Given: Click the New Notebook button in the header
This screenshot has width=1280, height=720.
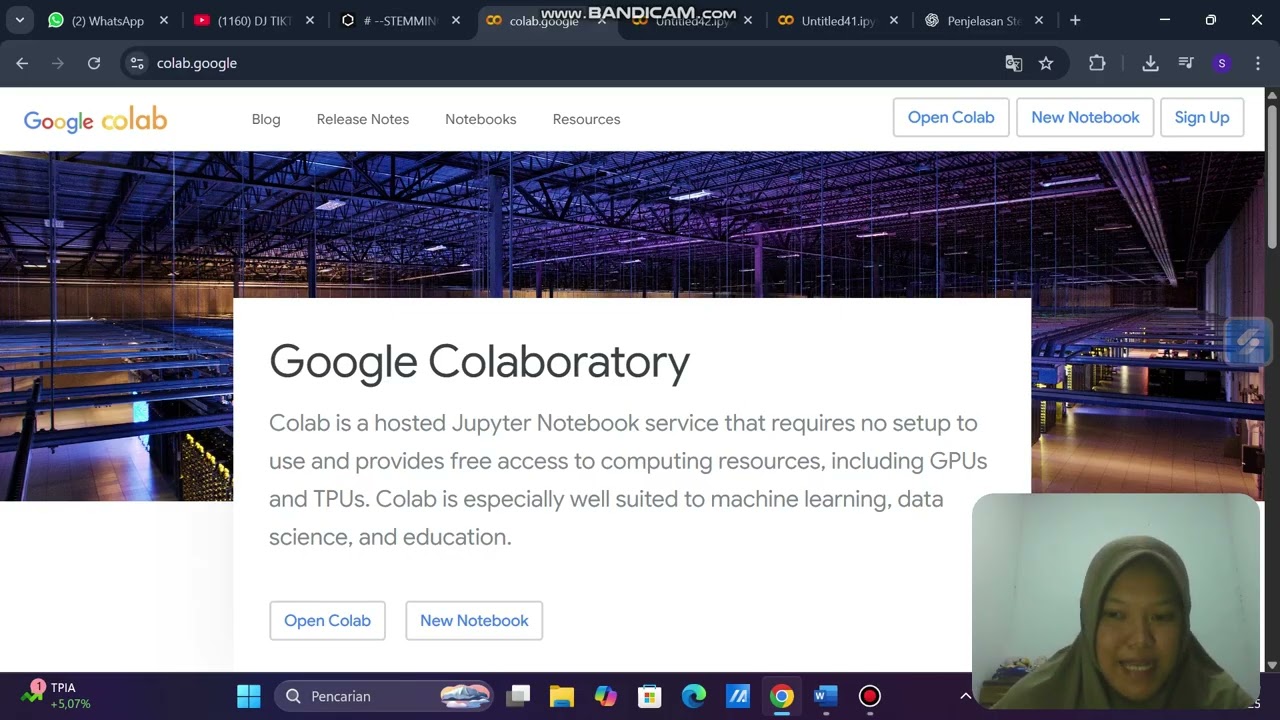Looking at the screenshot, I should (1085, 117).
